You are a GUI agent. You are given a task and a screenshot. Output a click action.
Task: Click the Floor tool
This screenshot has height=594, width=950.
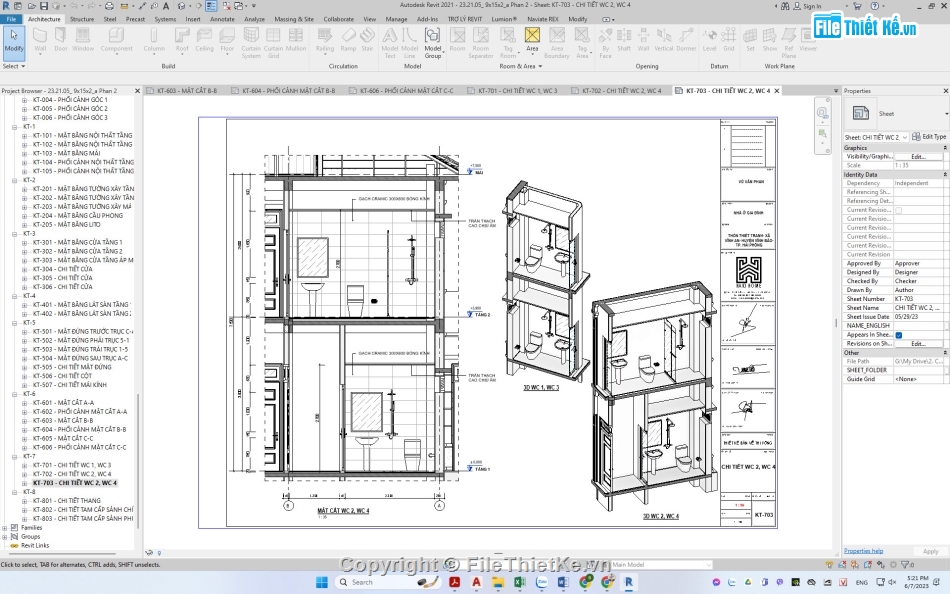227,41
